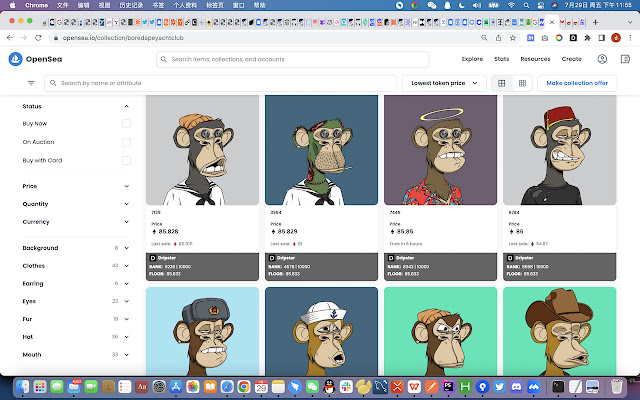
Task: Check the Buy with Card checkbox
Action: [x=127, y=160]
